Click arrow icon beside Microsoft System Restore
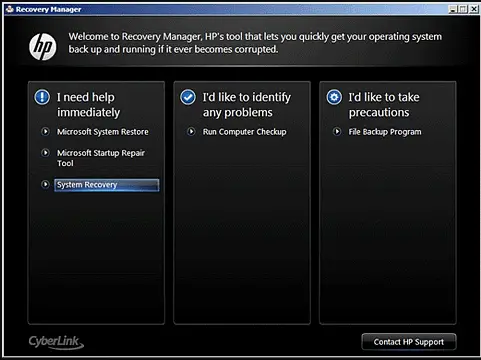Viewport: 481px width, 360px height. (x=45, y=132)
